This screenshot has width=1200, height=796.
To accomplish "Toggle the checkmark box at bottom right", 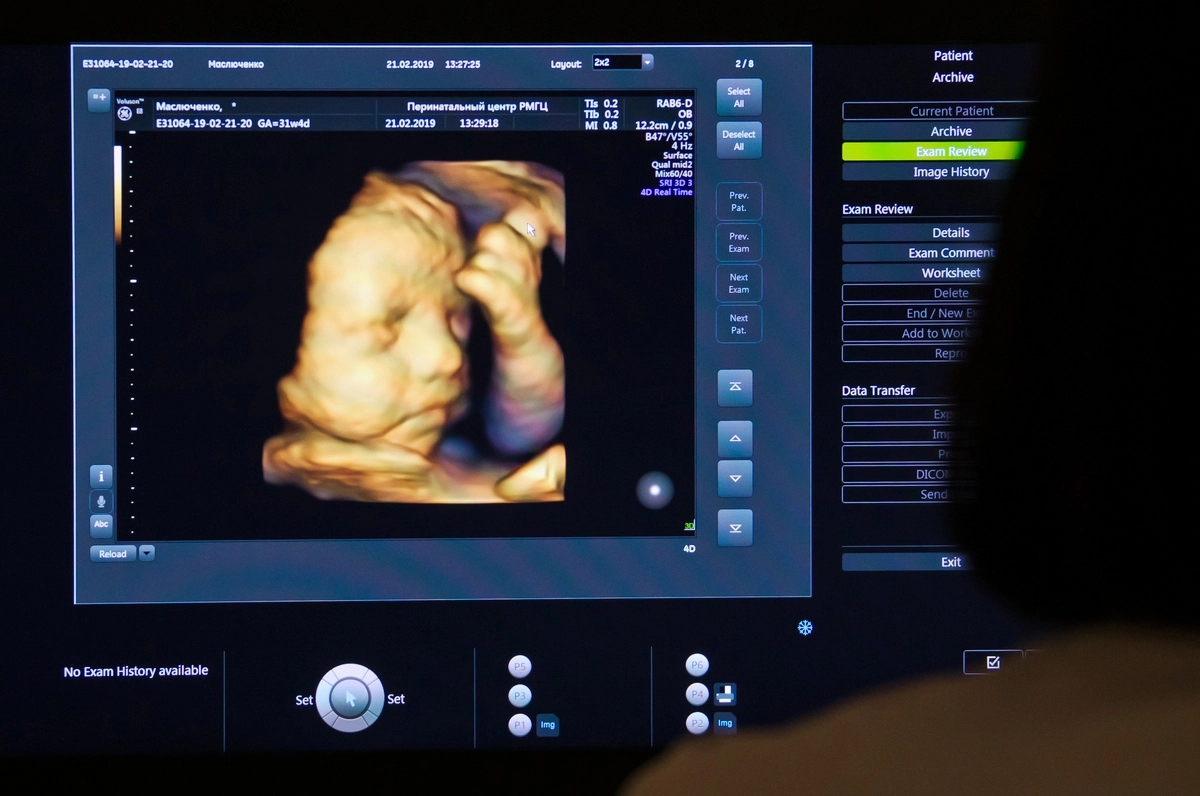I will pyautogui.click(x=992, y=662).
